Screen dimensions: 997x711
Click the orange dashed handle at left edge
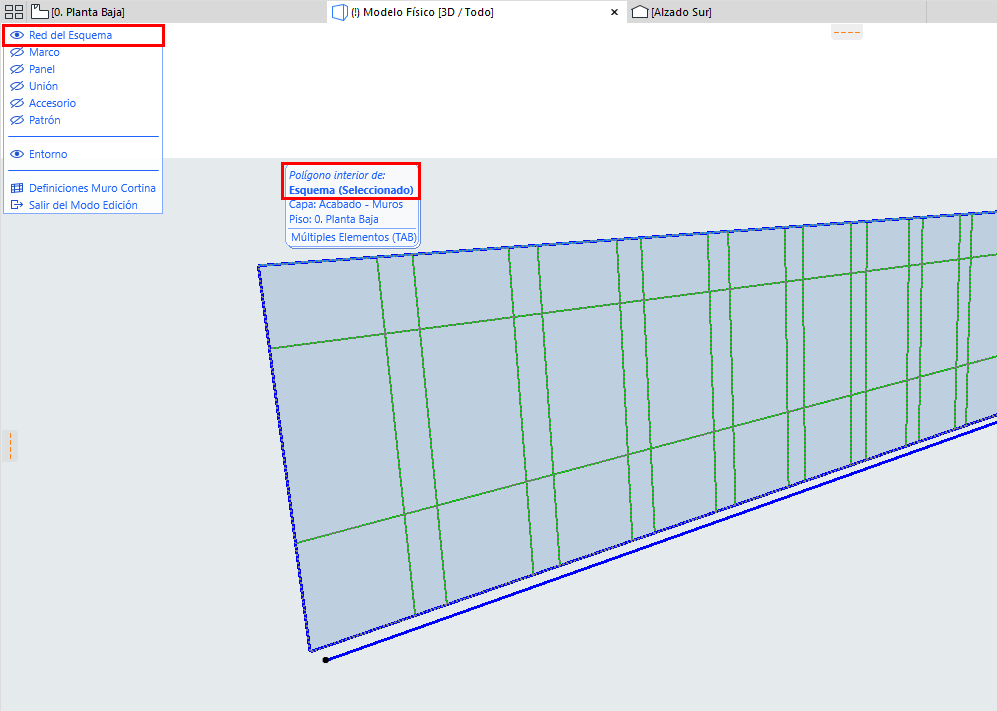point(10,446)
